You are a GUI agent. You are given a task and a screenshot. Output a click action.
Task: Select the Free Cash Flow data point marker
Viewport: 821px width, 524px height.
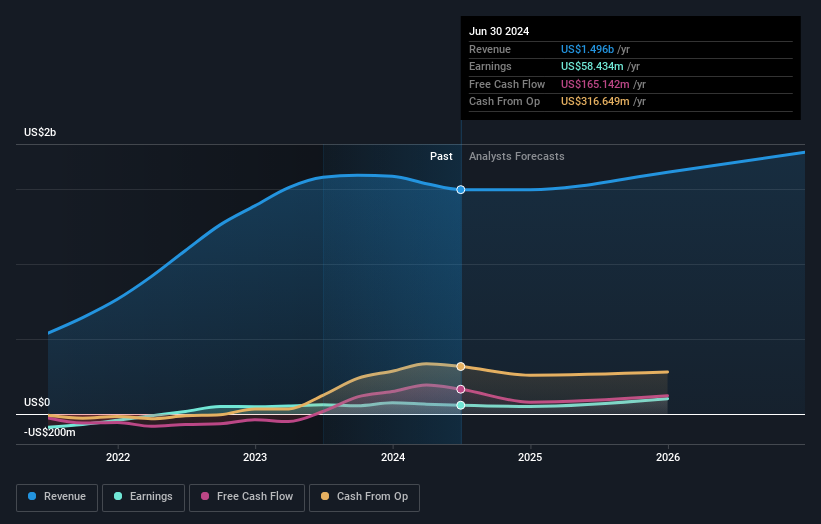(x=461, y=389)
